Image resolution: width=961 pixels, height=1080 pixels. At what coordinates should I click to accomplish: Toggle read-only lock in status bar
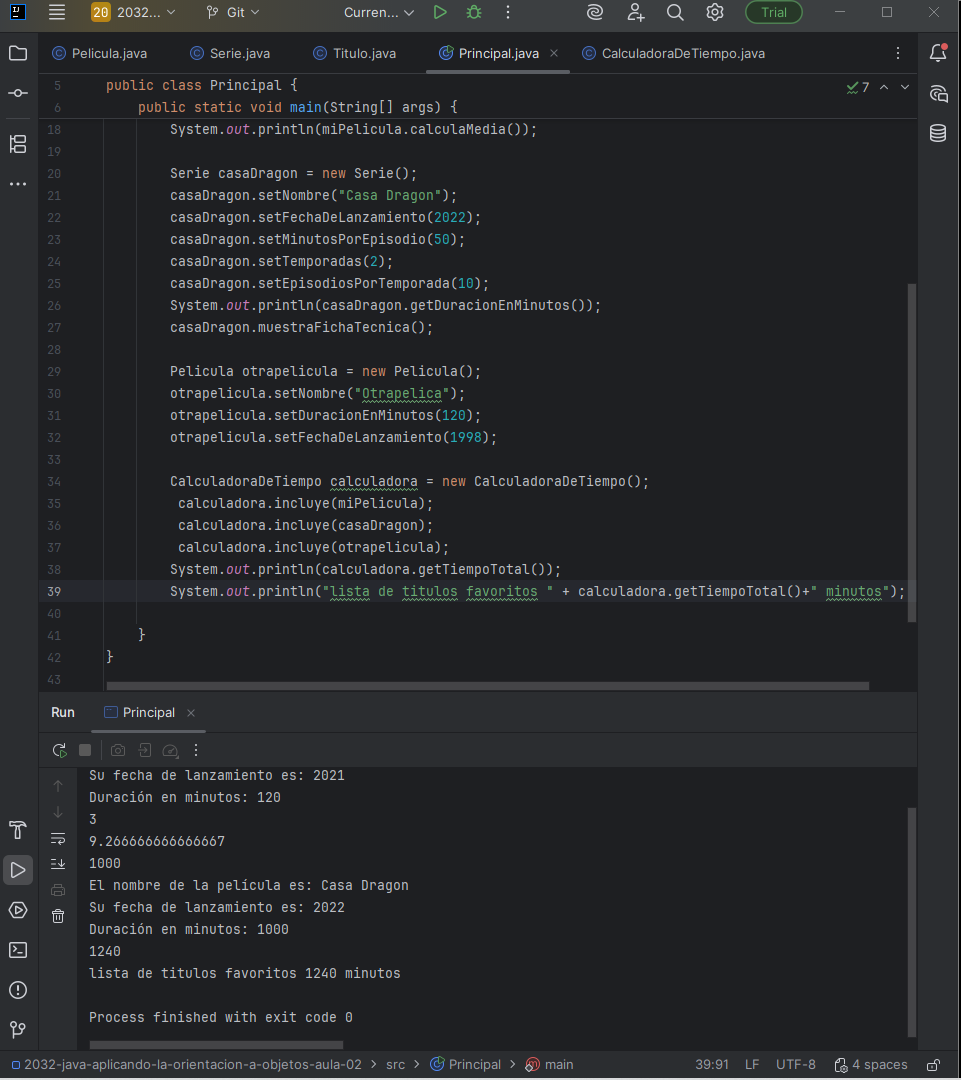click(933, 1065)
